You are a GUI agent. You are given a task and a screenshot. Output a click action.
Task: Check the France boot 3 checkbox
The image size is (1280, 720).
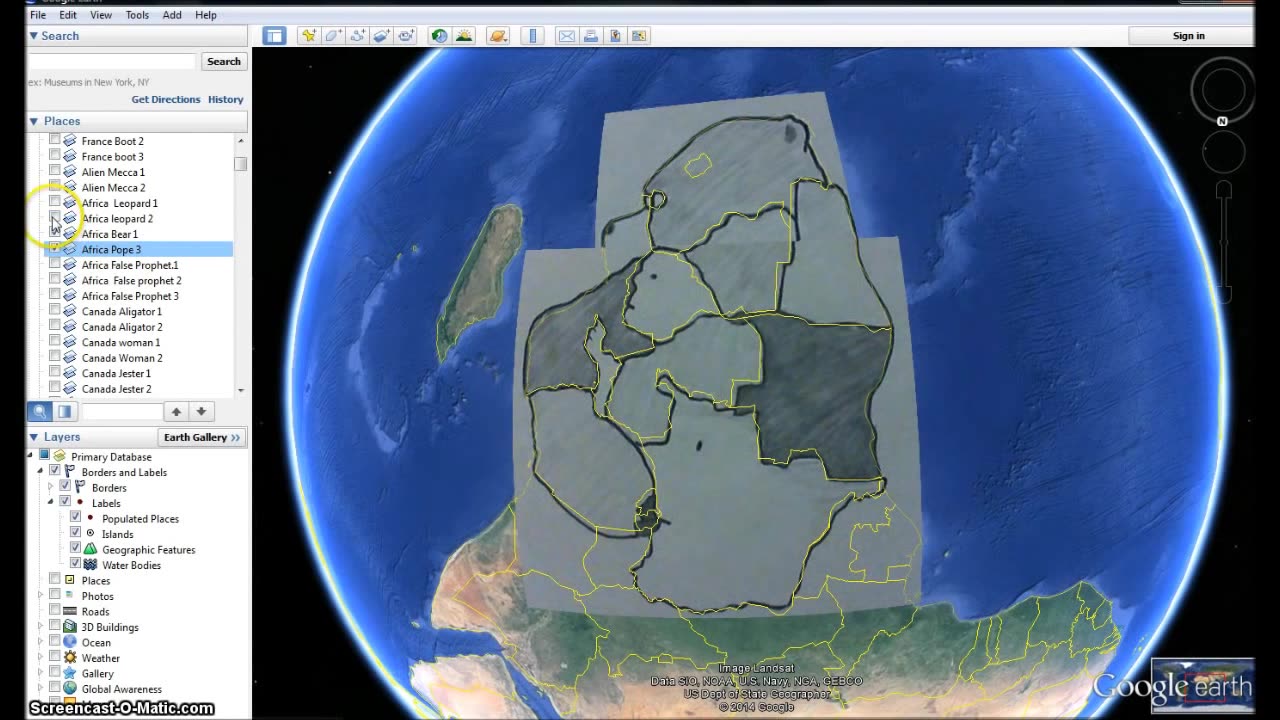point(55,156)
